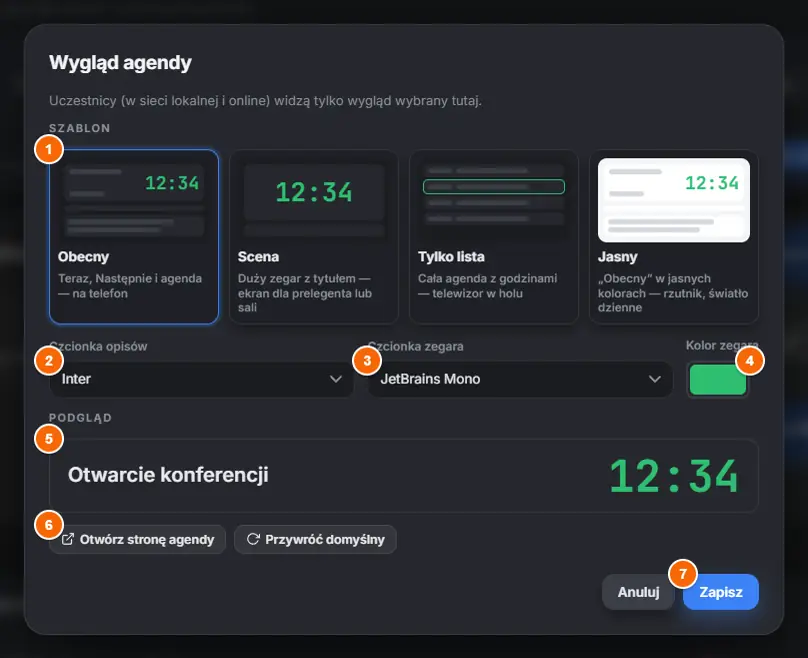Click the "PODGLĄD" section label
This screenshot has width=808, height=658.
click(80, 418)
